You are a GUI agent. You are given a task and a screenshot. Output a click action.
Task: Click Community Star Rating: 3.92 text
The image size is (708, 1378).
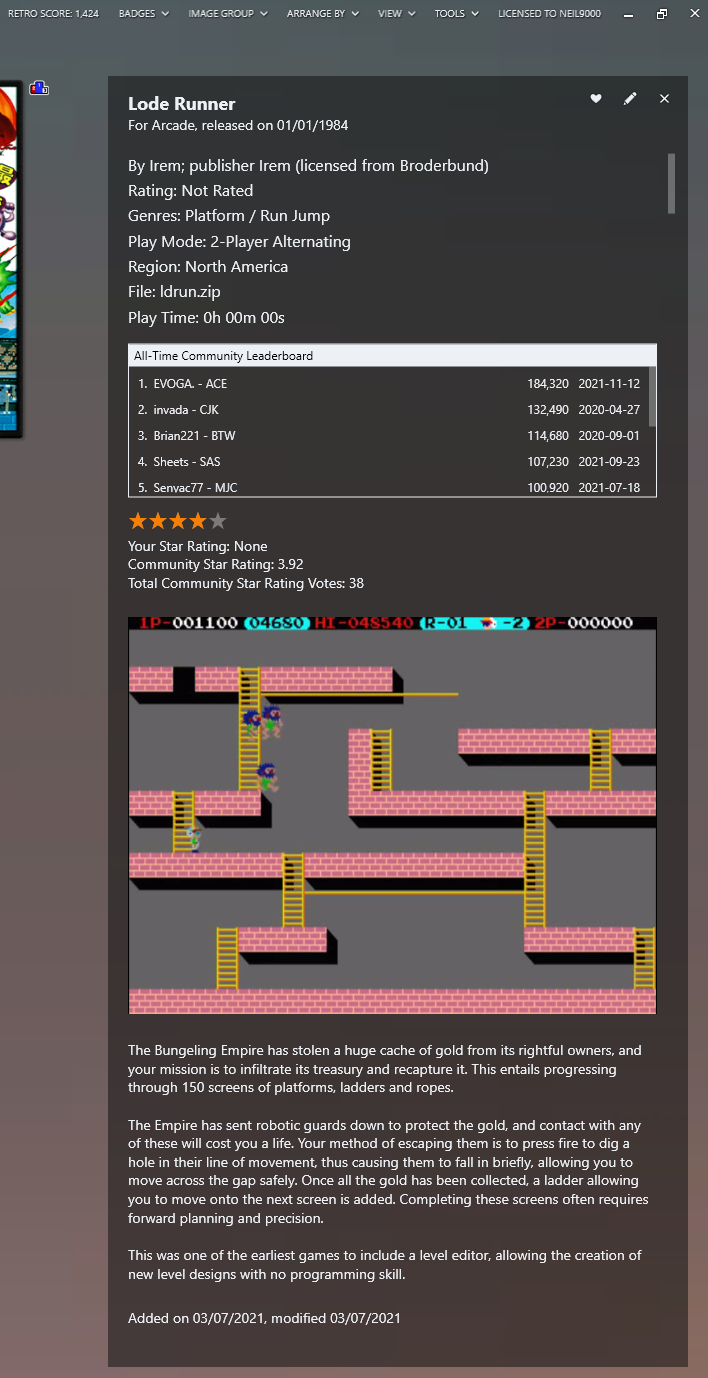216,565
